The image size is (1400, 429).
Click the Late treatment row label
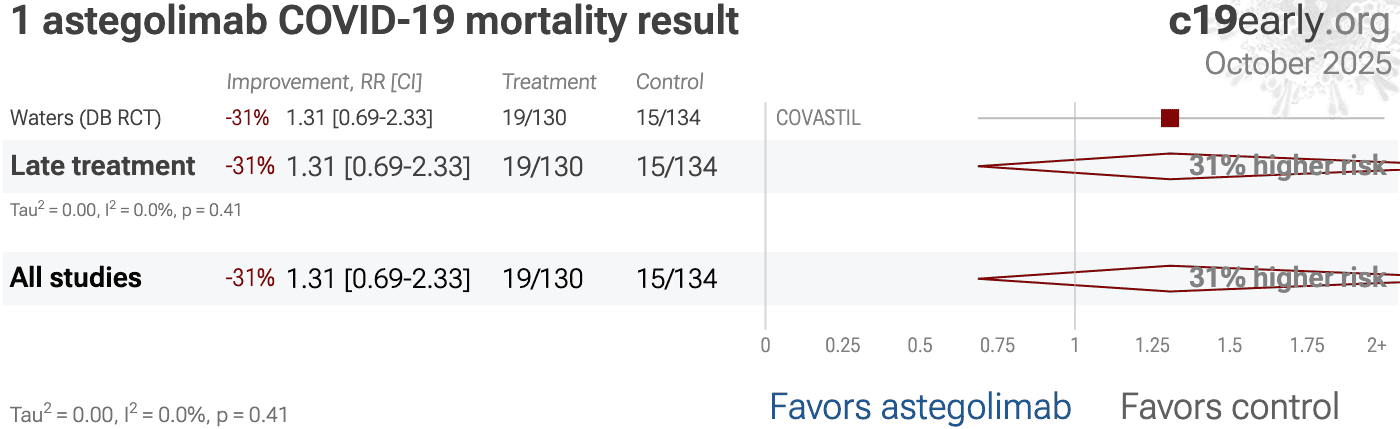[x=103, y=166]
